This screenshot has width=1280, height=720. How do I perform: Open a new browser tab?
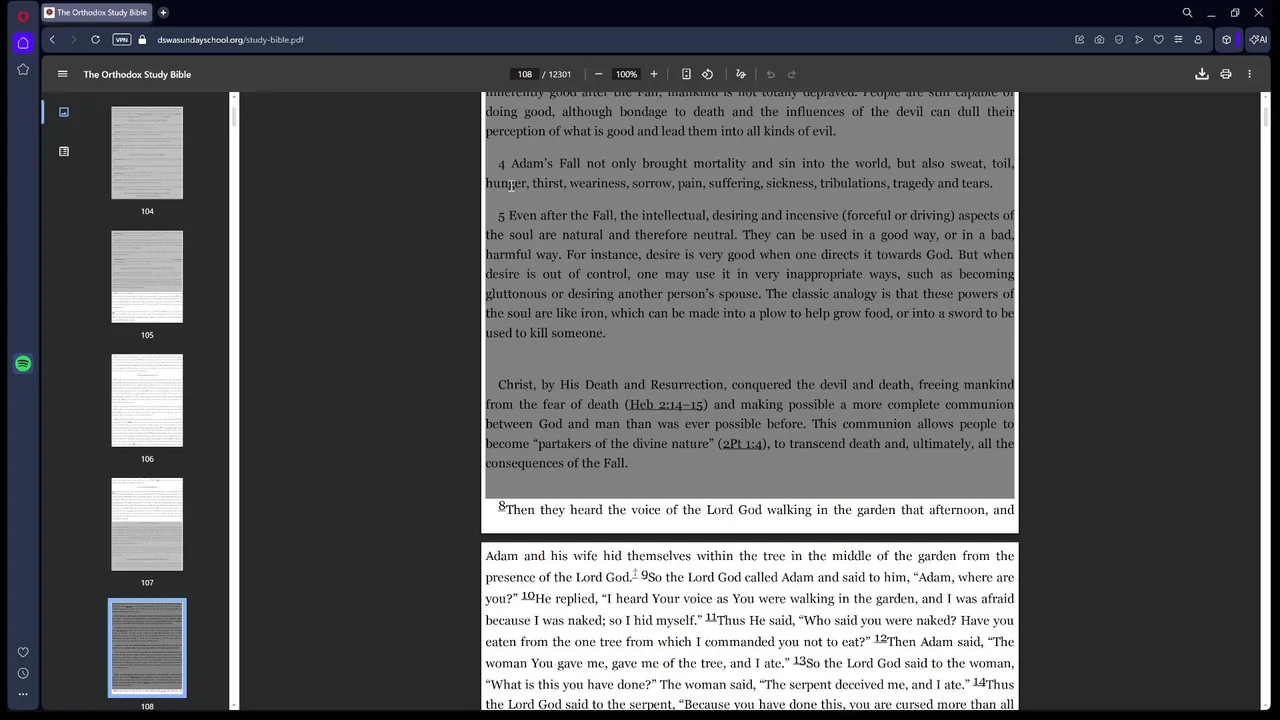(x=163, y=13)
